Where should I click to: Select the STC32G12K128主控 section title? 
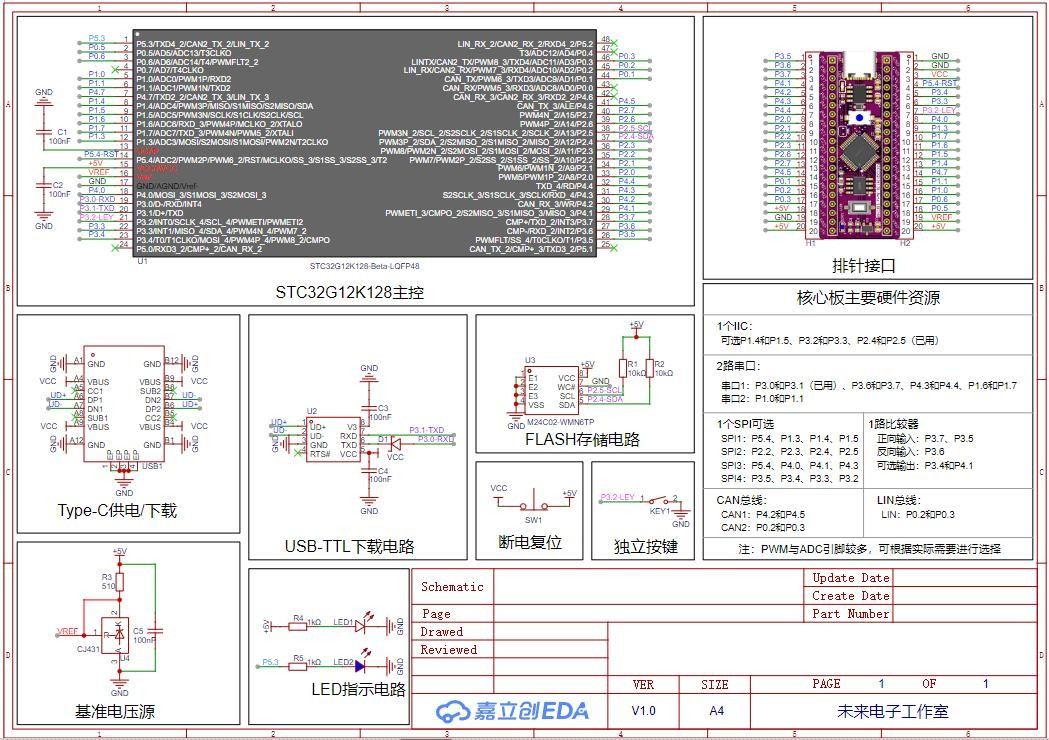click(x=350, y=292)
